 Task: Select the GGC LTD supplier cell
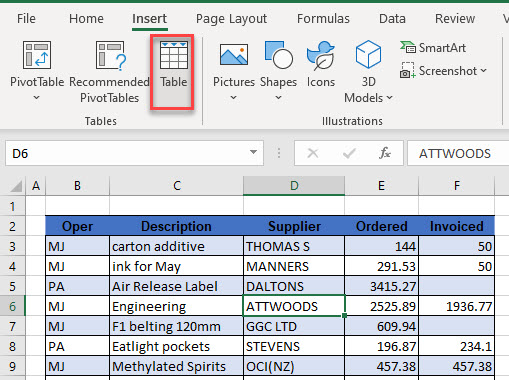pyautogui.click(x=294, y=326)
